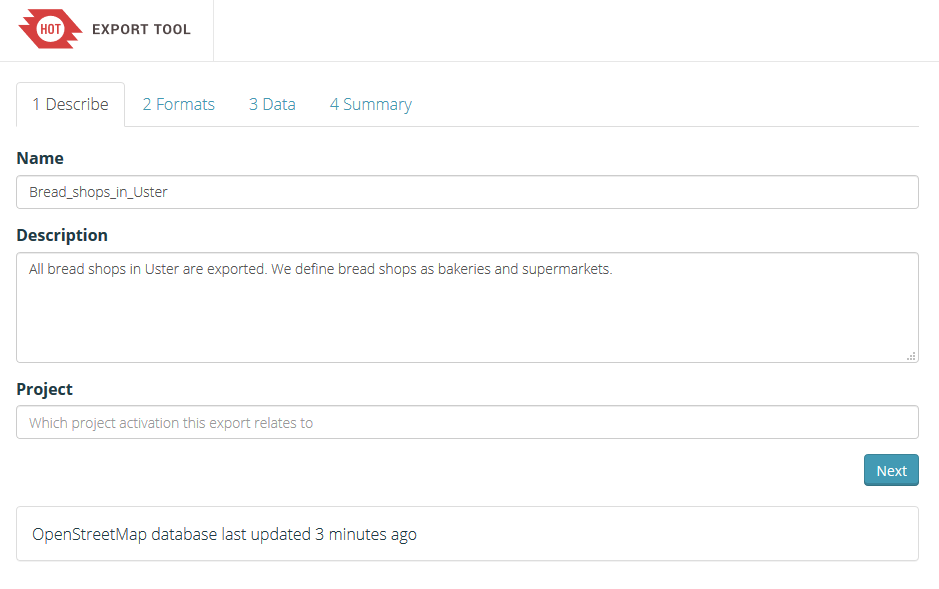Click the word 'supermarkets' in the description
This screenshot has width=939, height=589.
coord(565,269)
